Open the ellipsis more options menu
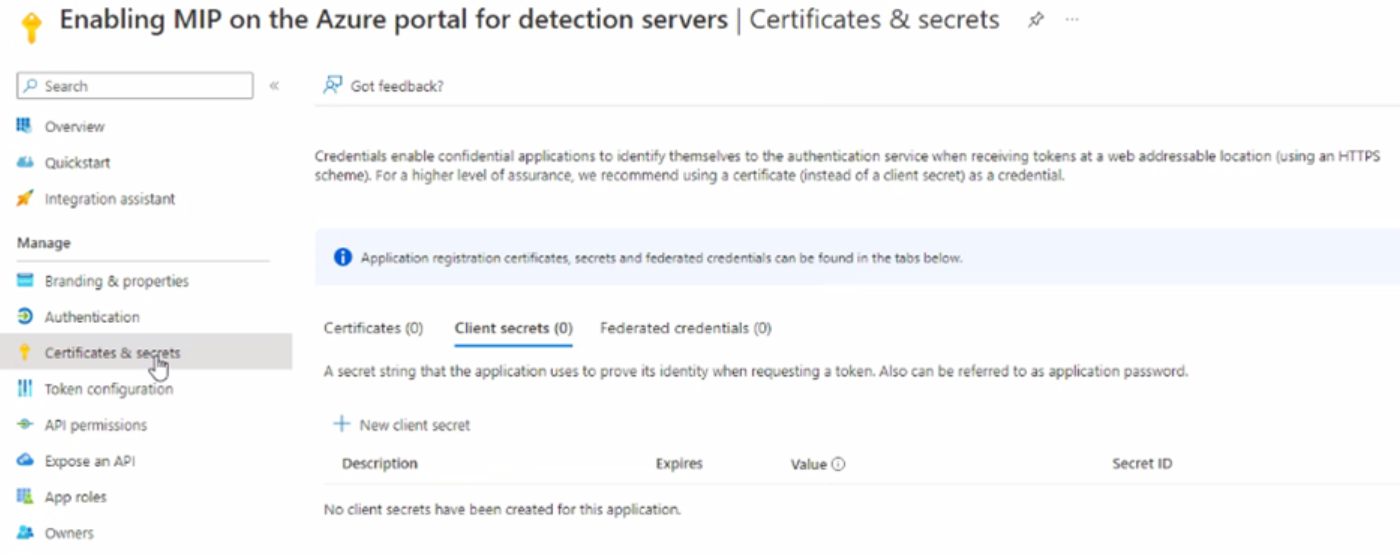 coord(1072,20)
